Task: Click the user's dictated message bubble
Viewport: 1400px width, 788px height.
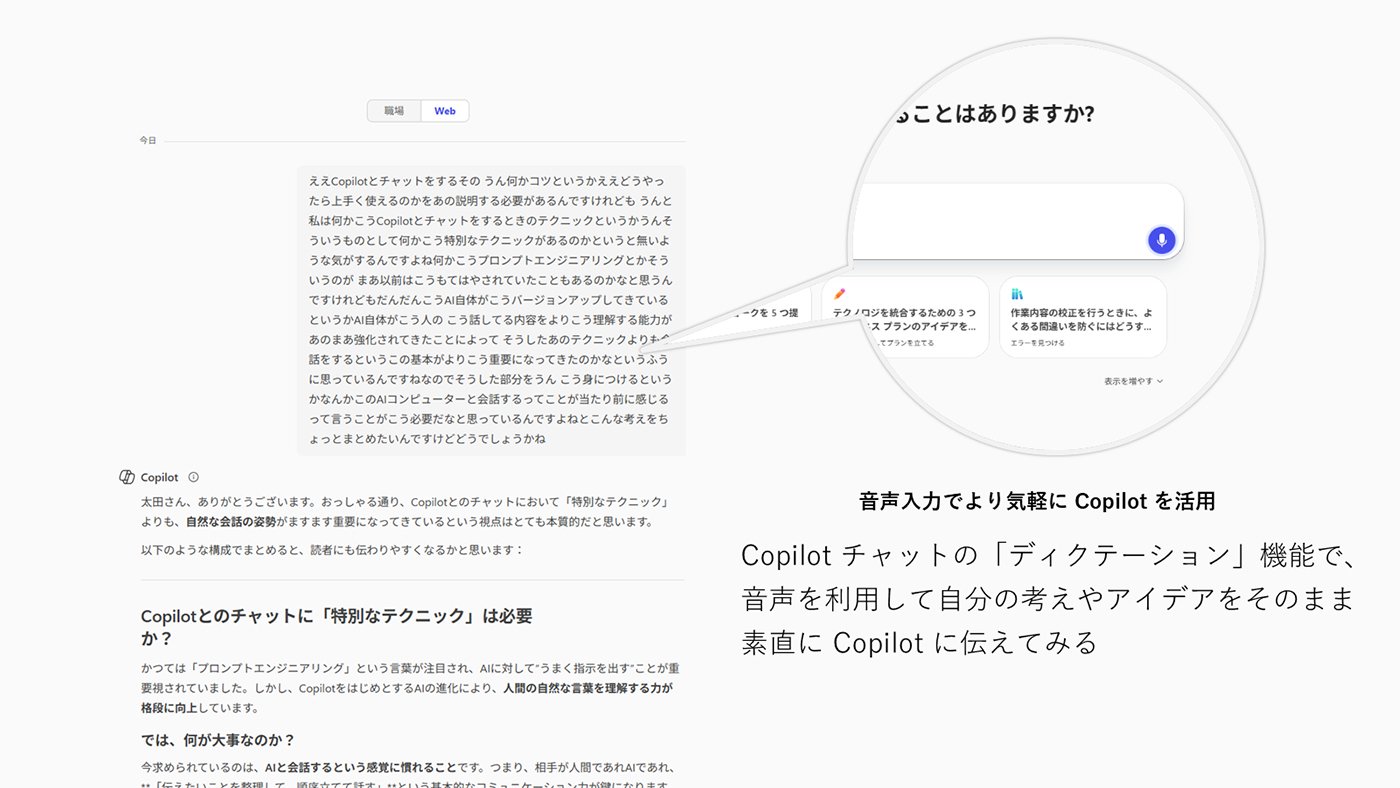Action: coord(491,310)
